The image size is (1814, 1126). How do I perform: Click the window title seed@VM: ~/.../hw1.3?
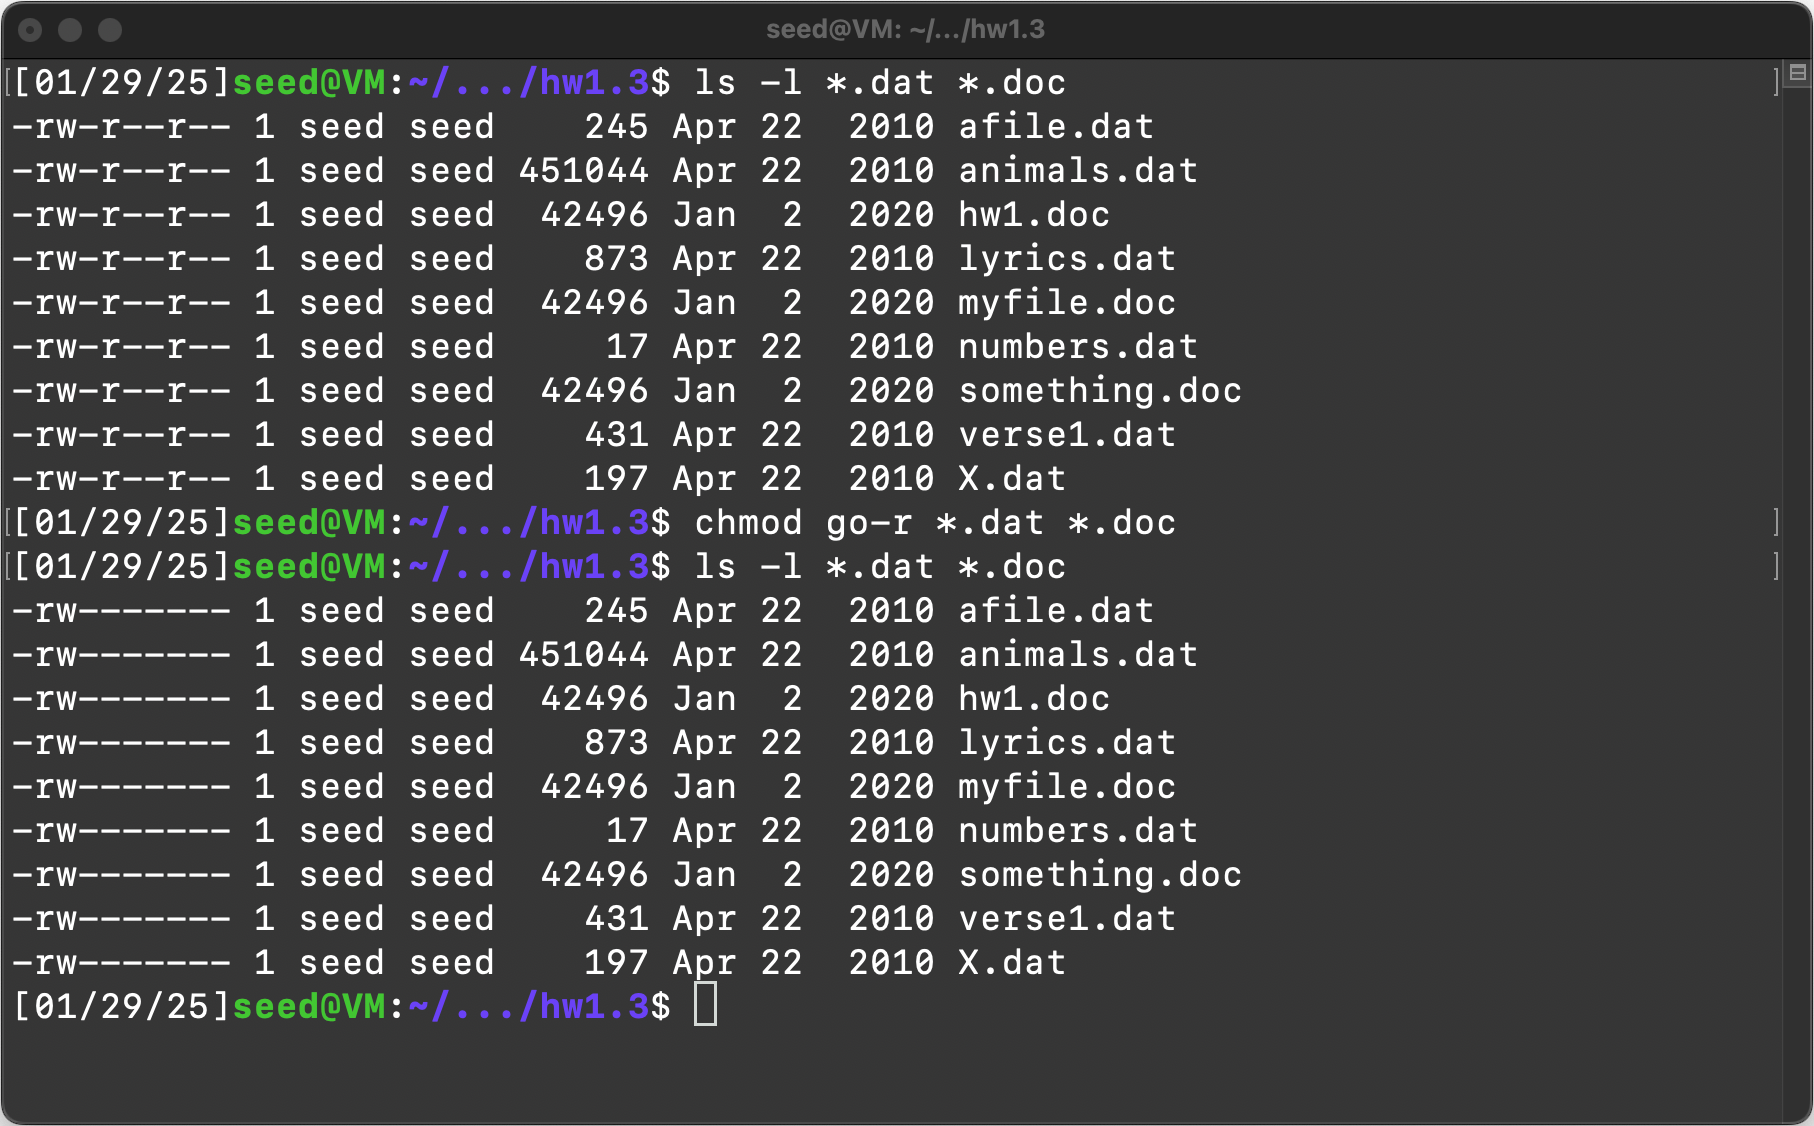(905, 30)
